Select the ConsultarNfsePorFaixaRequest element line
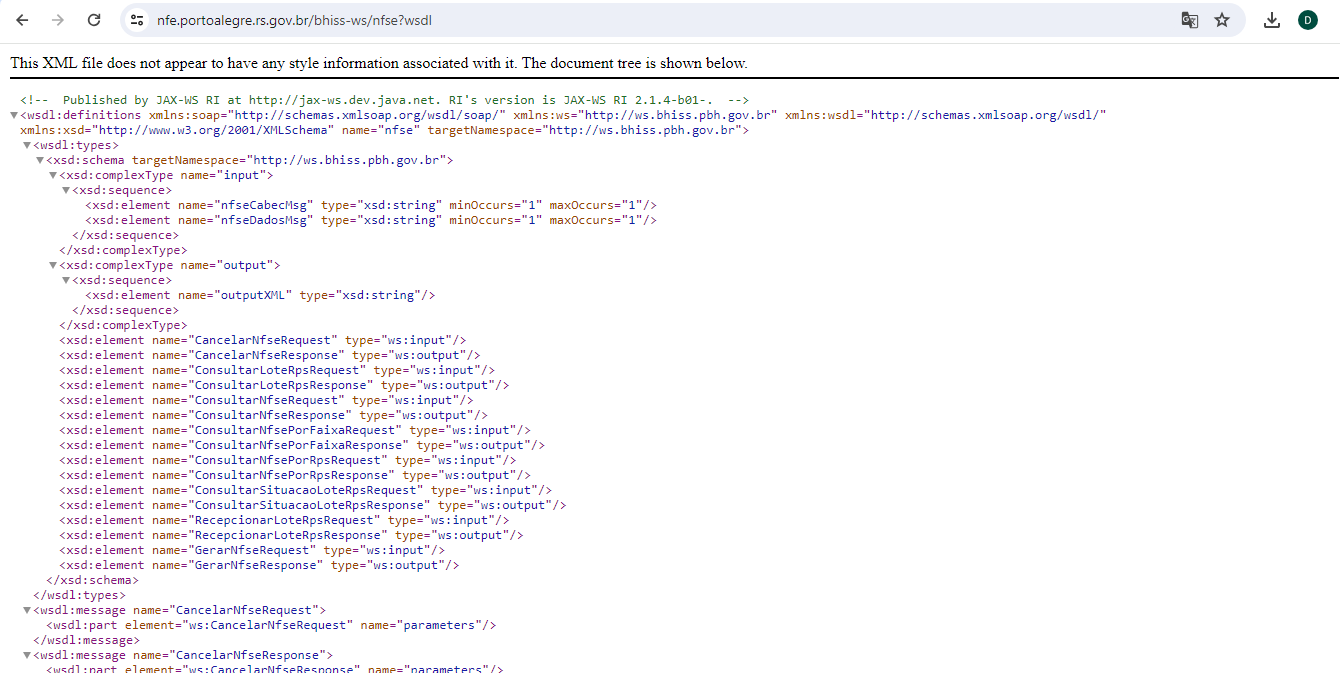The image size is (1340, 673). pos(295,430)
